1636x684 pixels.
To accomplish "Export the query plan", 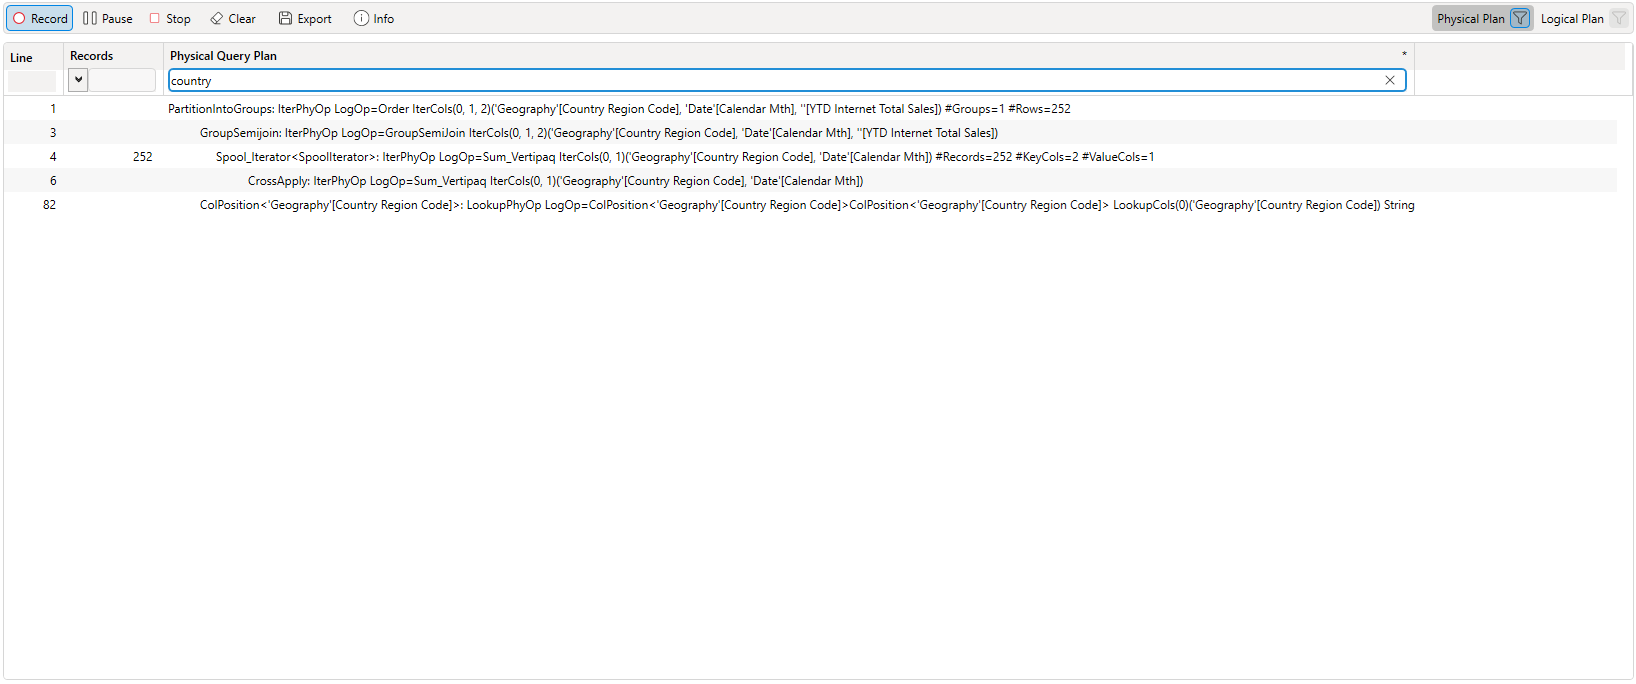I will 305,19.
